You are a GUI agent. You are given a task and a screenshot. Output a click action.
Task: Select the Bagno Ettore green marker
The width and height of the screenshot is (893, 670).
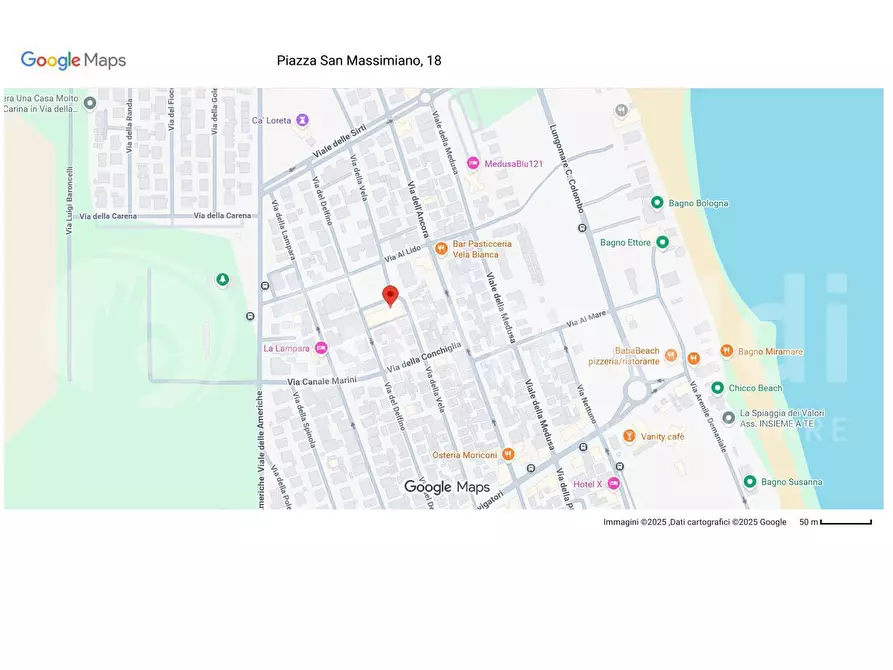click(x=662, y=242)
